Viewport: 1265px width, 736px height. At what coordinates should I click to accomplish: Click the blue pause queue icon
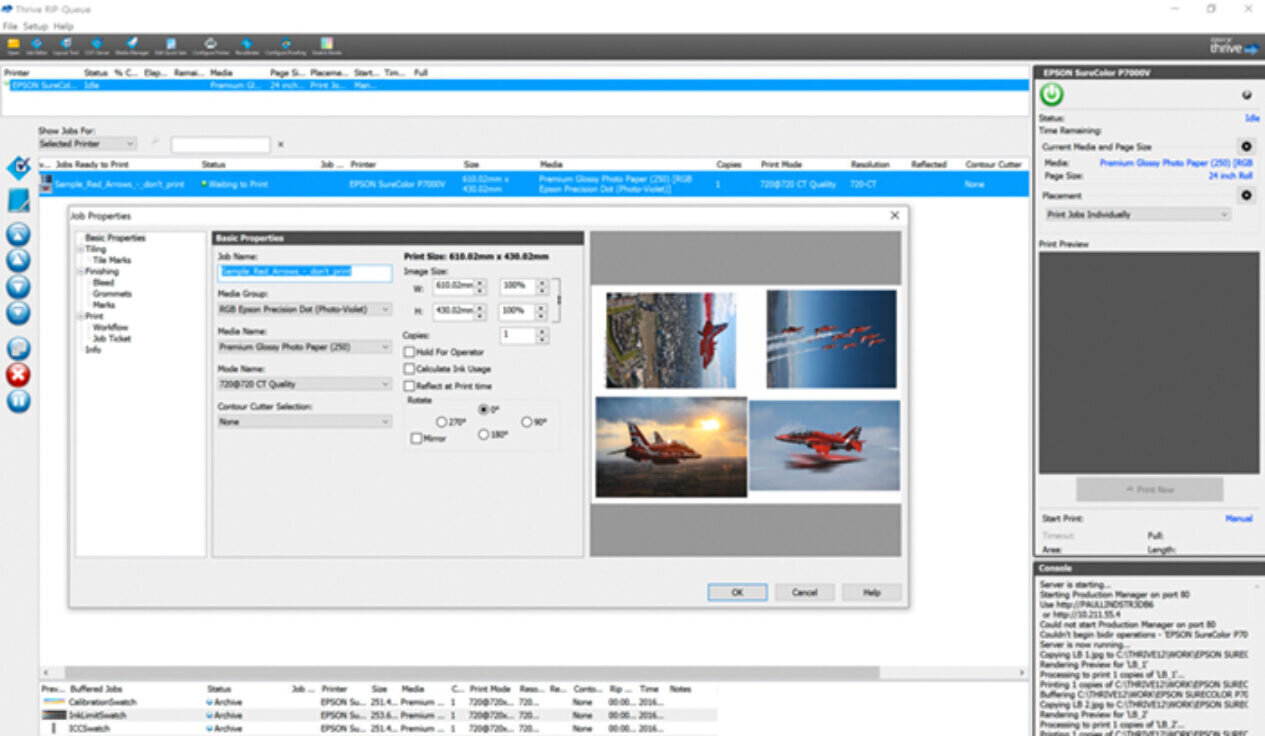(x=18, y=401)
